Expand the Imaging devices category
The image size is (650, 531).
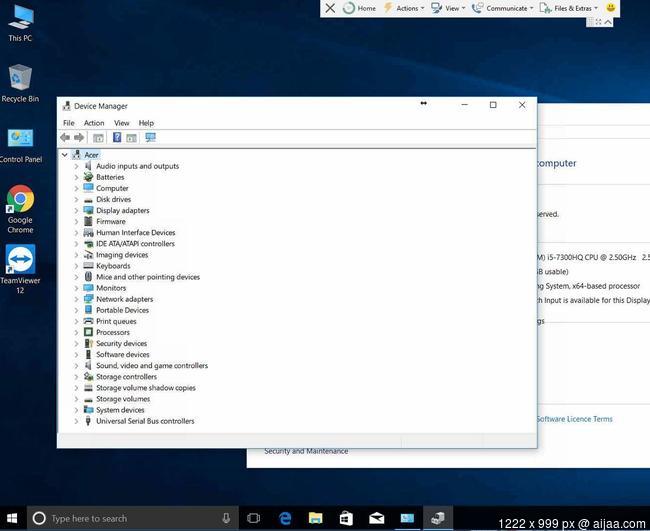pos(76,255)
